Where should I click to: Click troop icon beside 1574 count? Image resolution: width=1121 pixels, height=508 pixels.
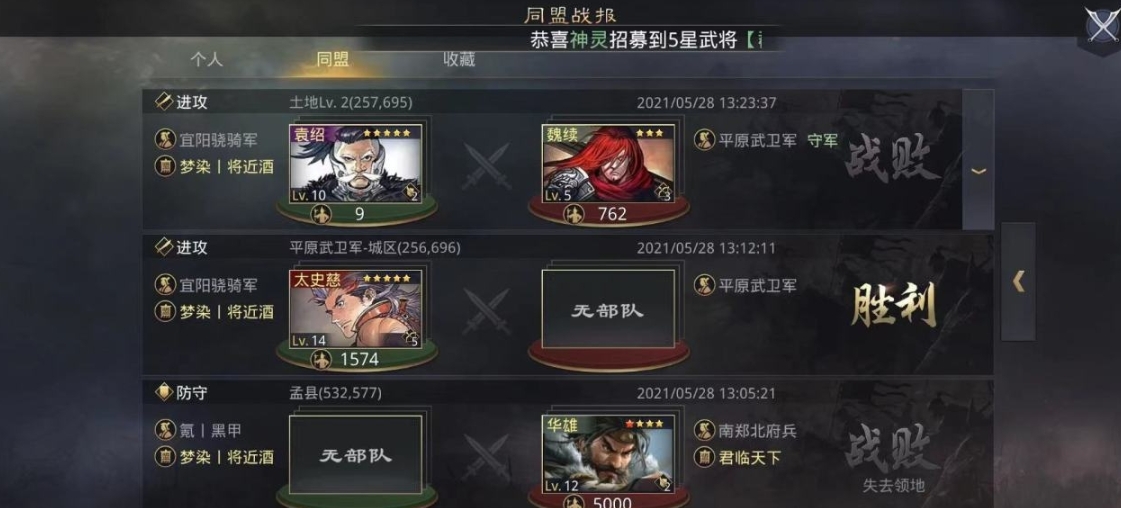[x=322, y=359]
